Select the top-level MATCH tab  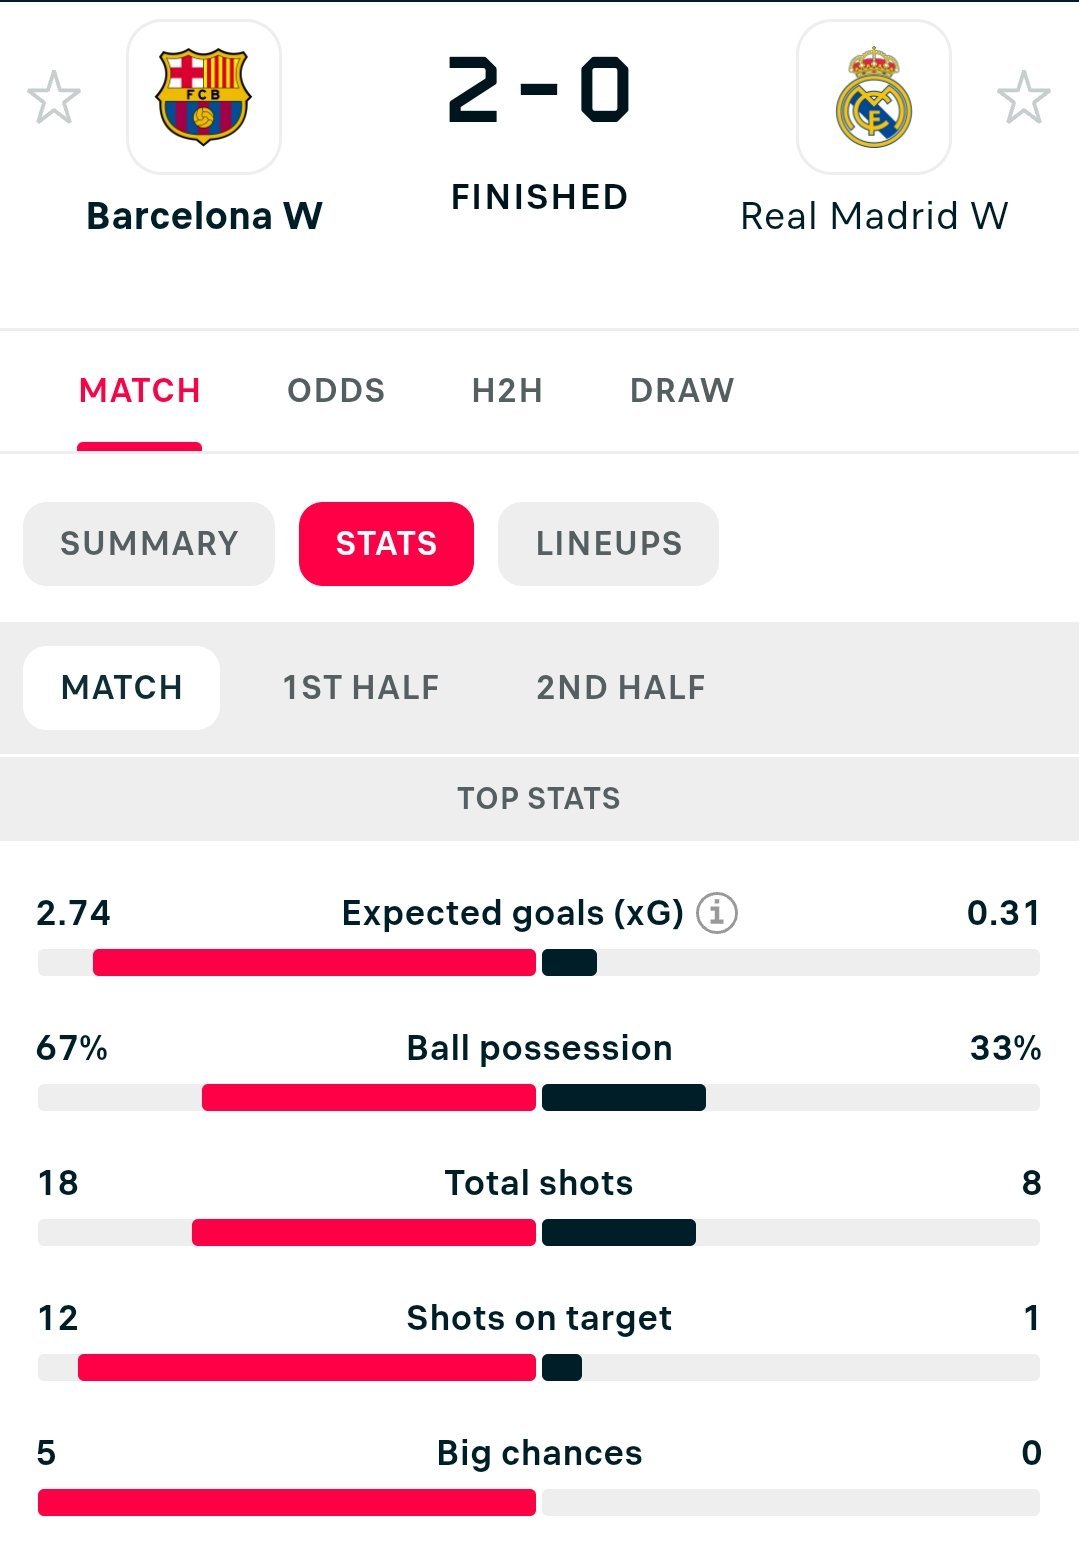[x=140, y=390]
